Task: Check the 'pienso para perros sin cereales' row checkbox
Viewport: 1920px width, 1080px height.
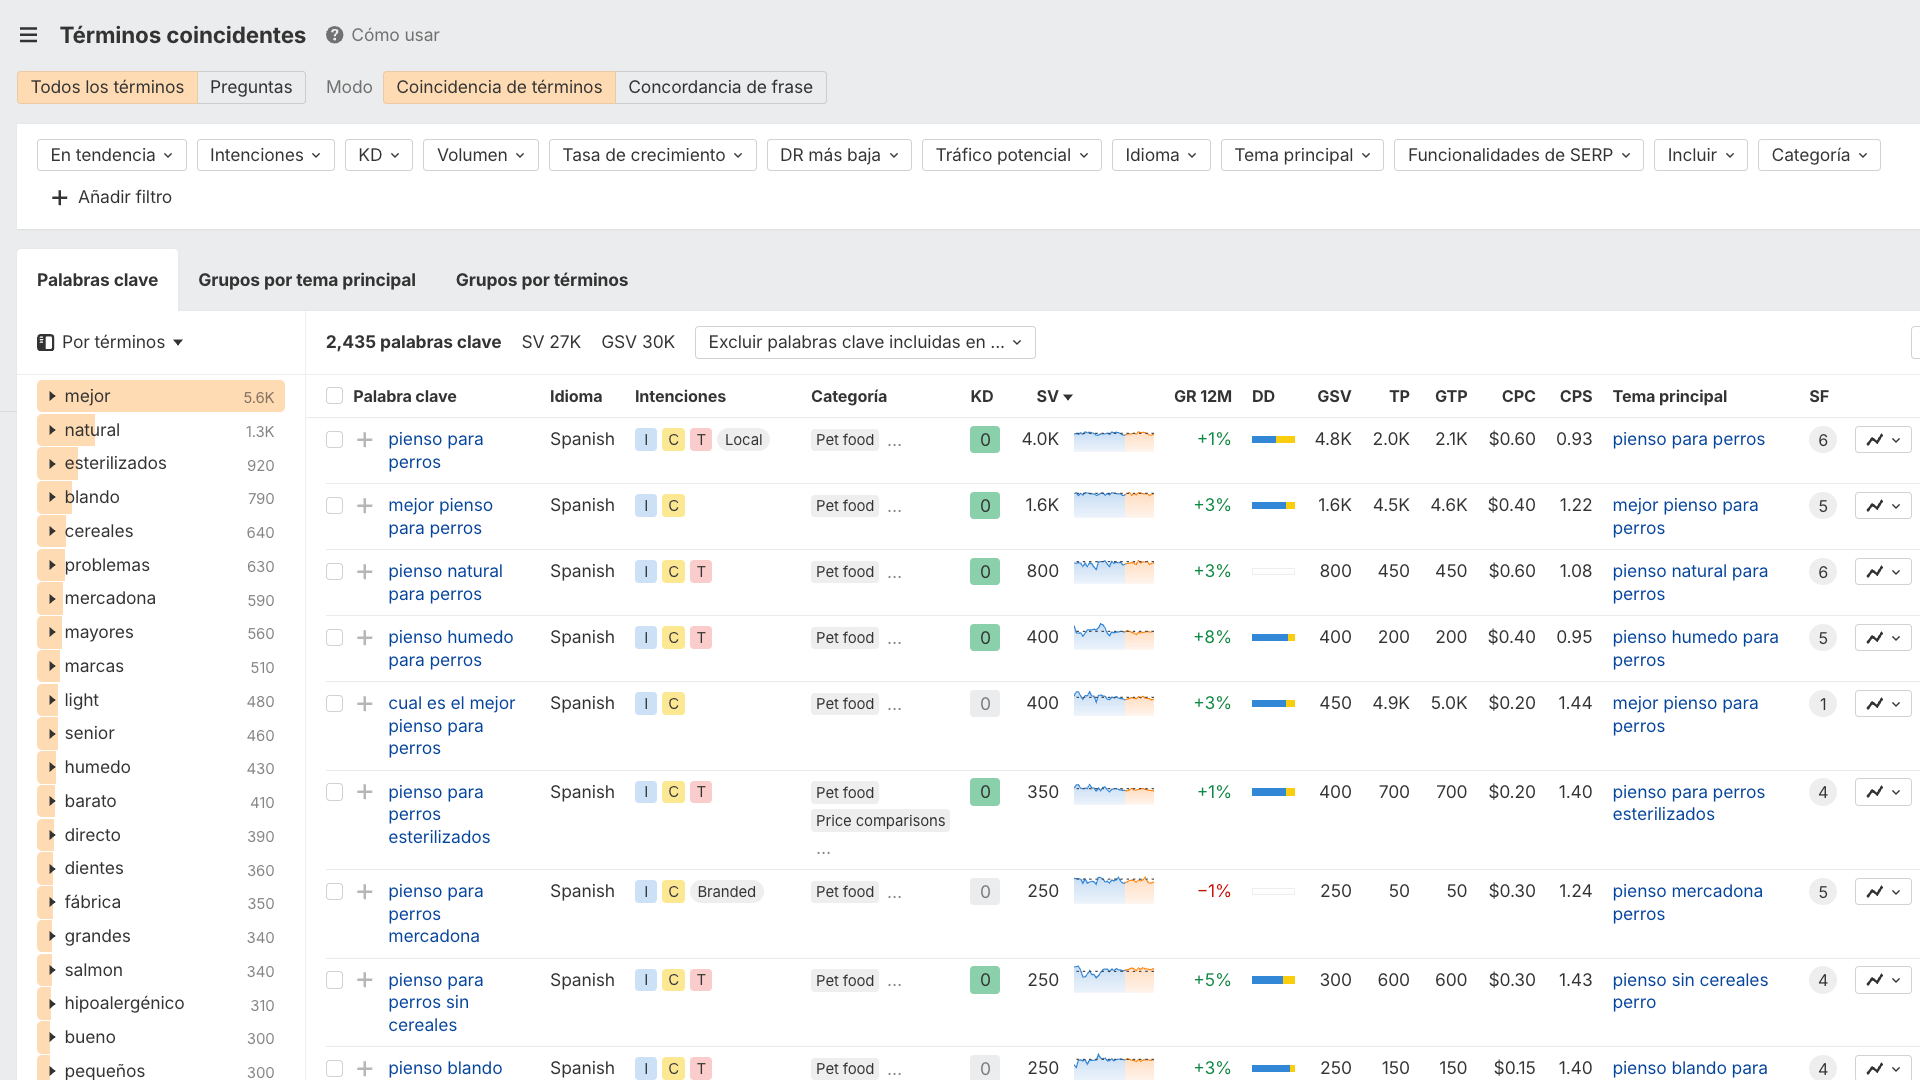Action: pos(334,980)
